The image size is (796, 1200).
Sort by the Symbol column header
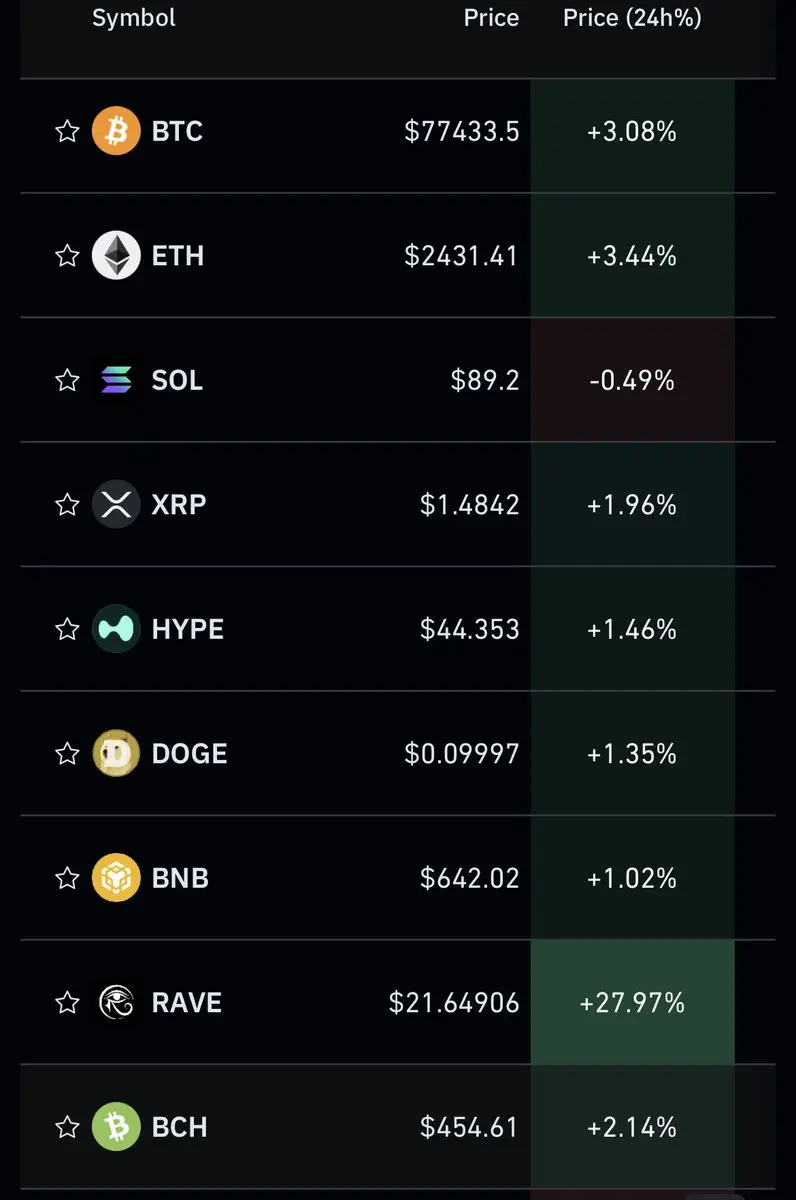[x=133, y=18]
